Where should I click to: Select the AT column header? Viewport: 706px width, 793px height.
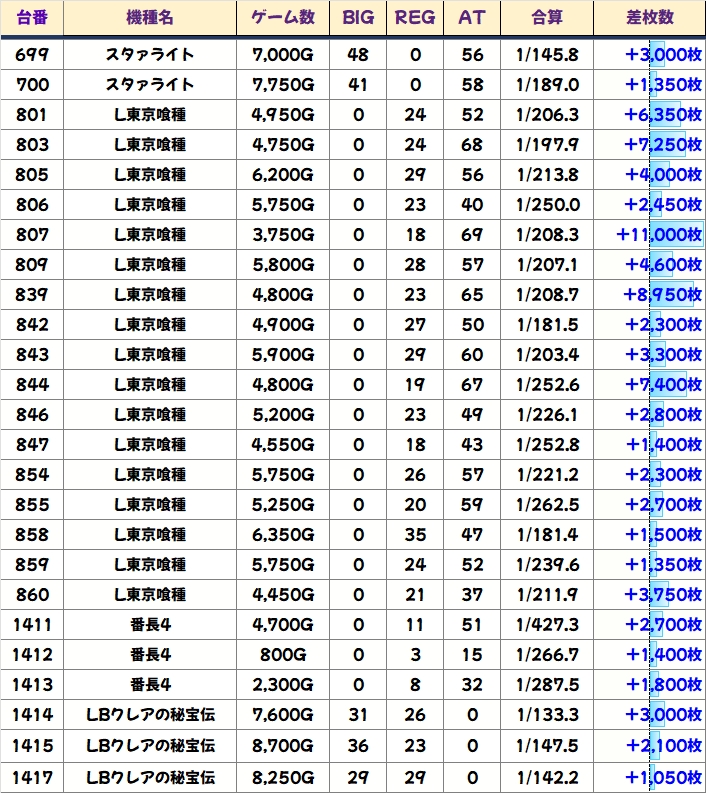coord(470,18)
